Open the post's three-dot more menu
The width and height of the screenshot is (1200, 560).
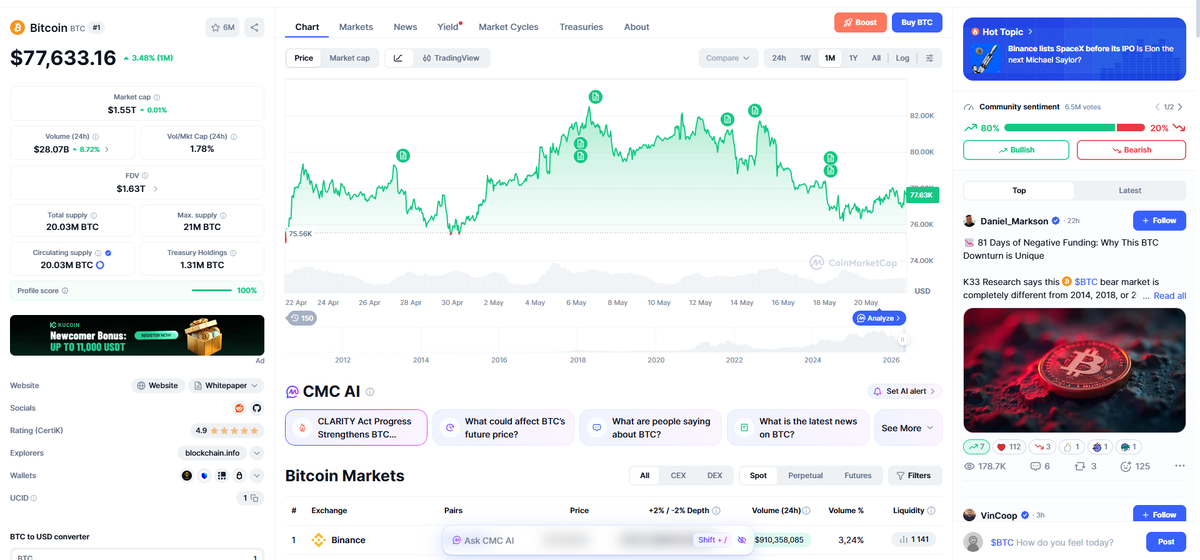pos(1178,466)
